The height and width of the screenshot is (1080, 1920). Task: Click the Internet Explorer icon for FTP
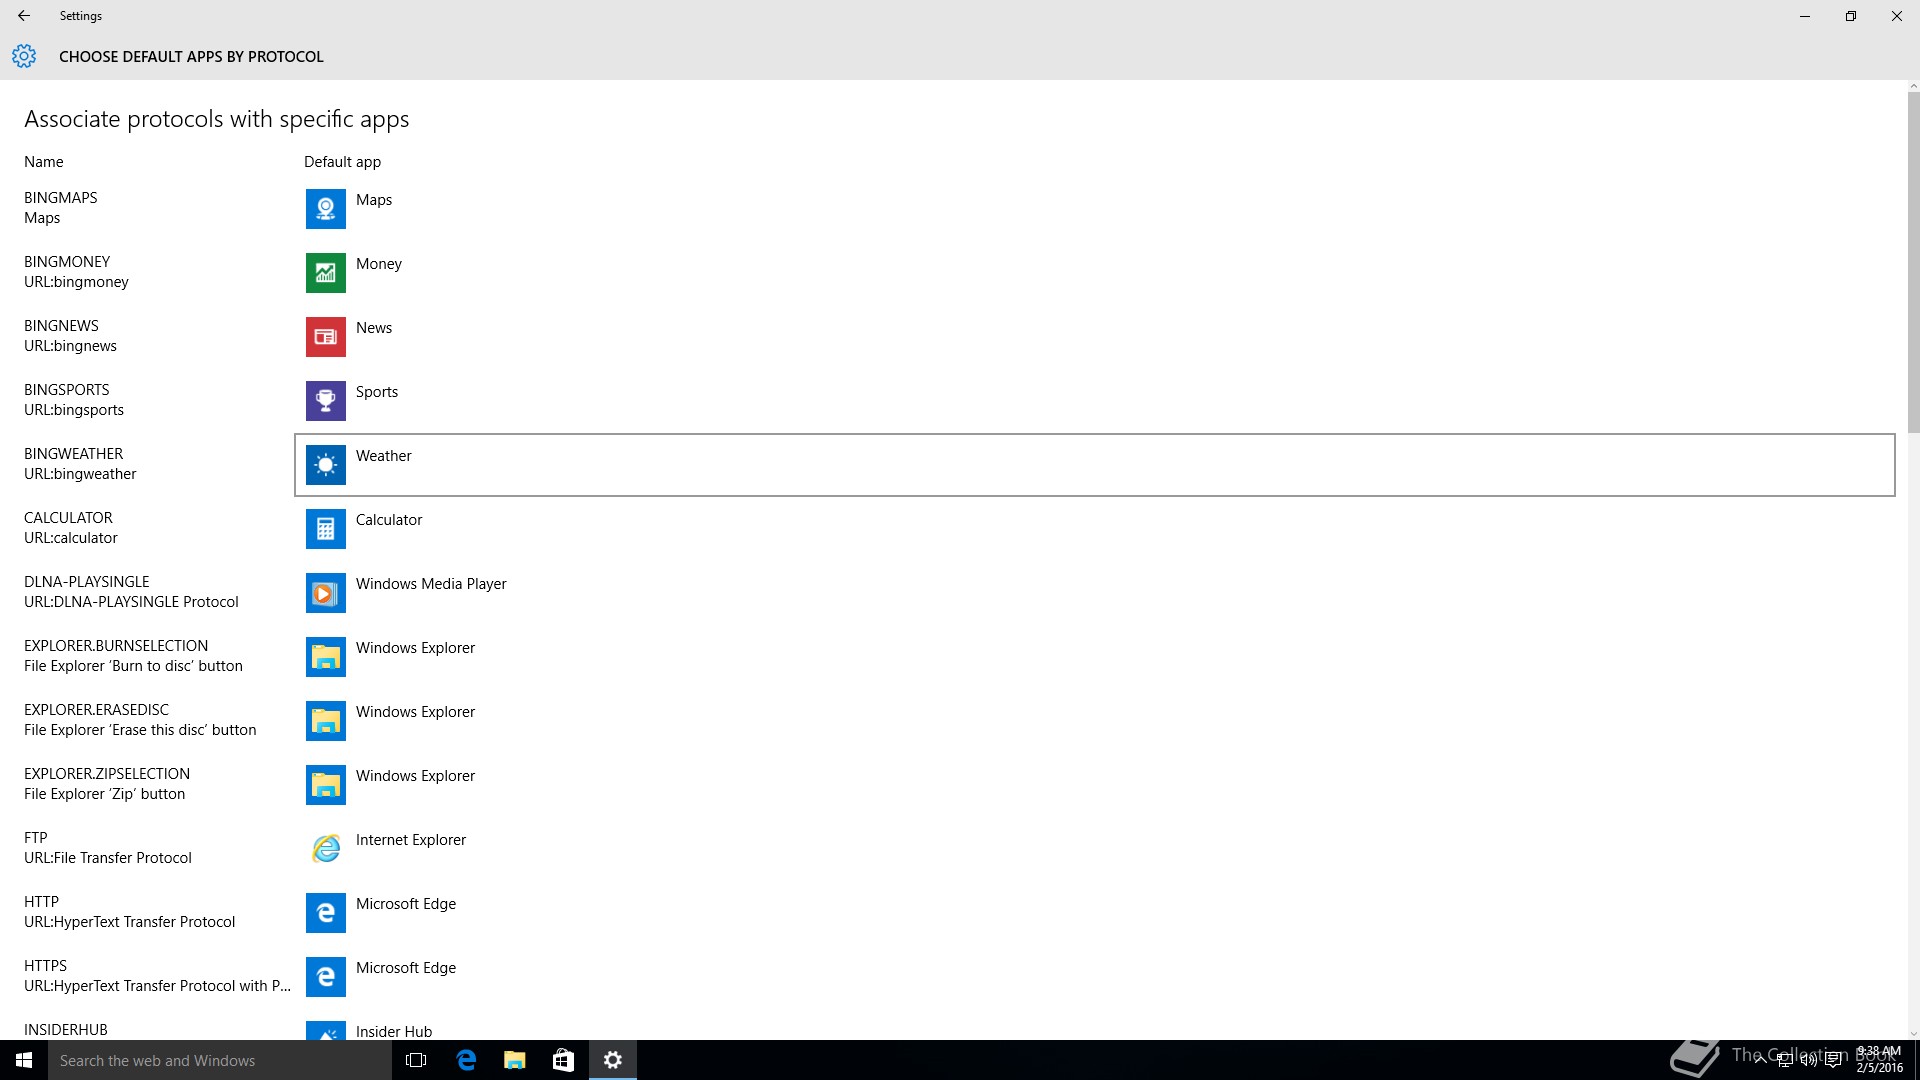point(325,849)
